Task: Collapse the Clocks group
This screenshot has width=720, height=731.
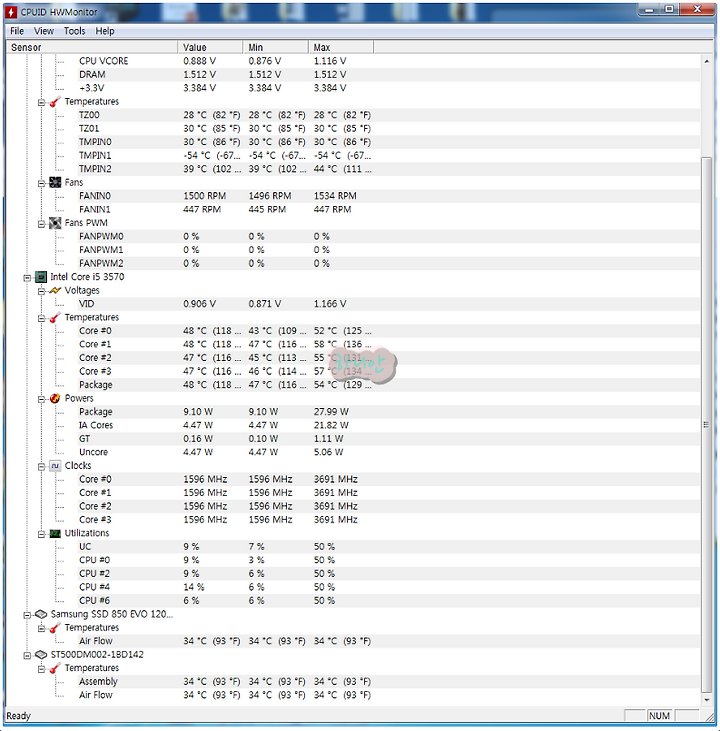Action: pyautogui.click(x=42, y=467)
